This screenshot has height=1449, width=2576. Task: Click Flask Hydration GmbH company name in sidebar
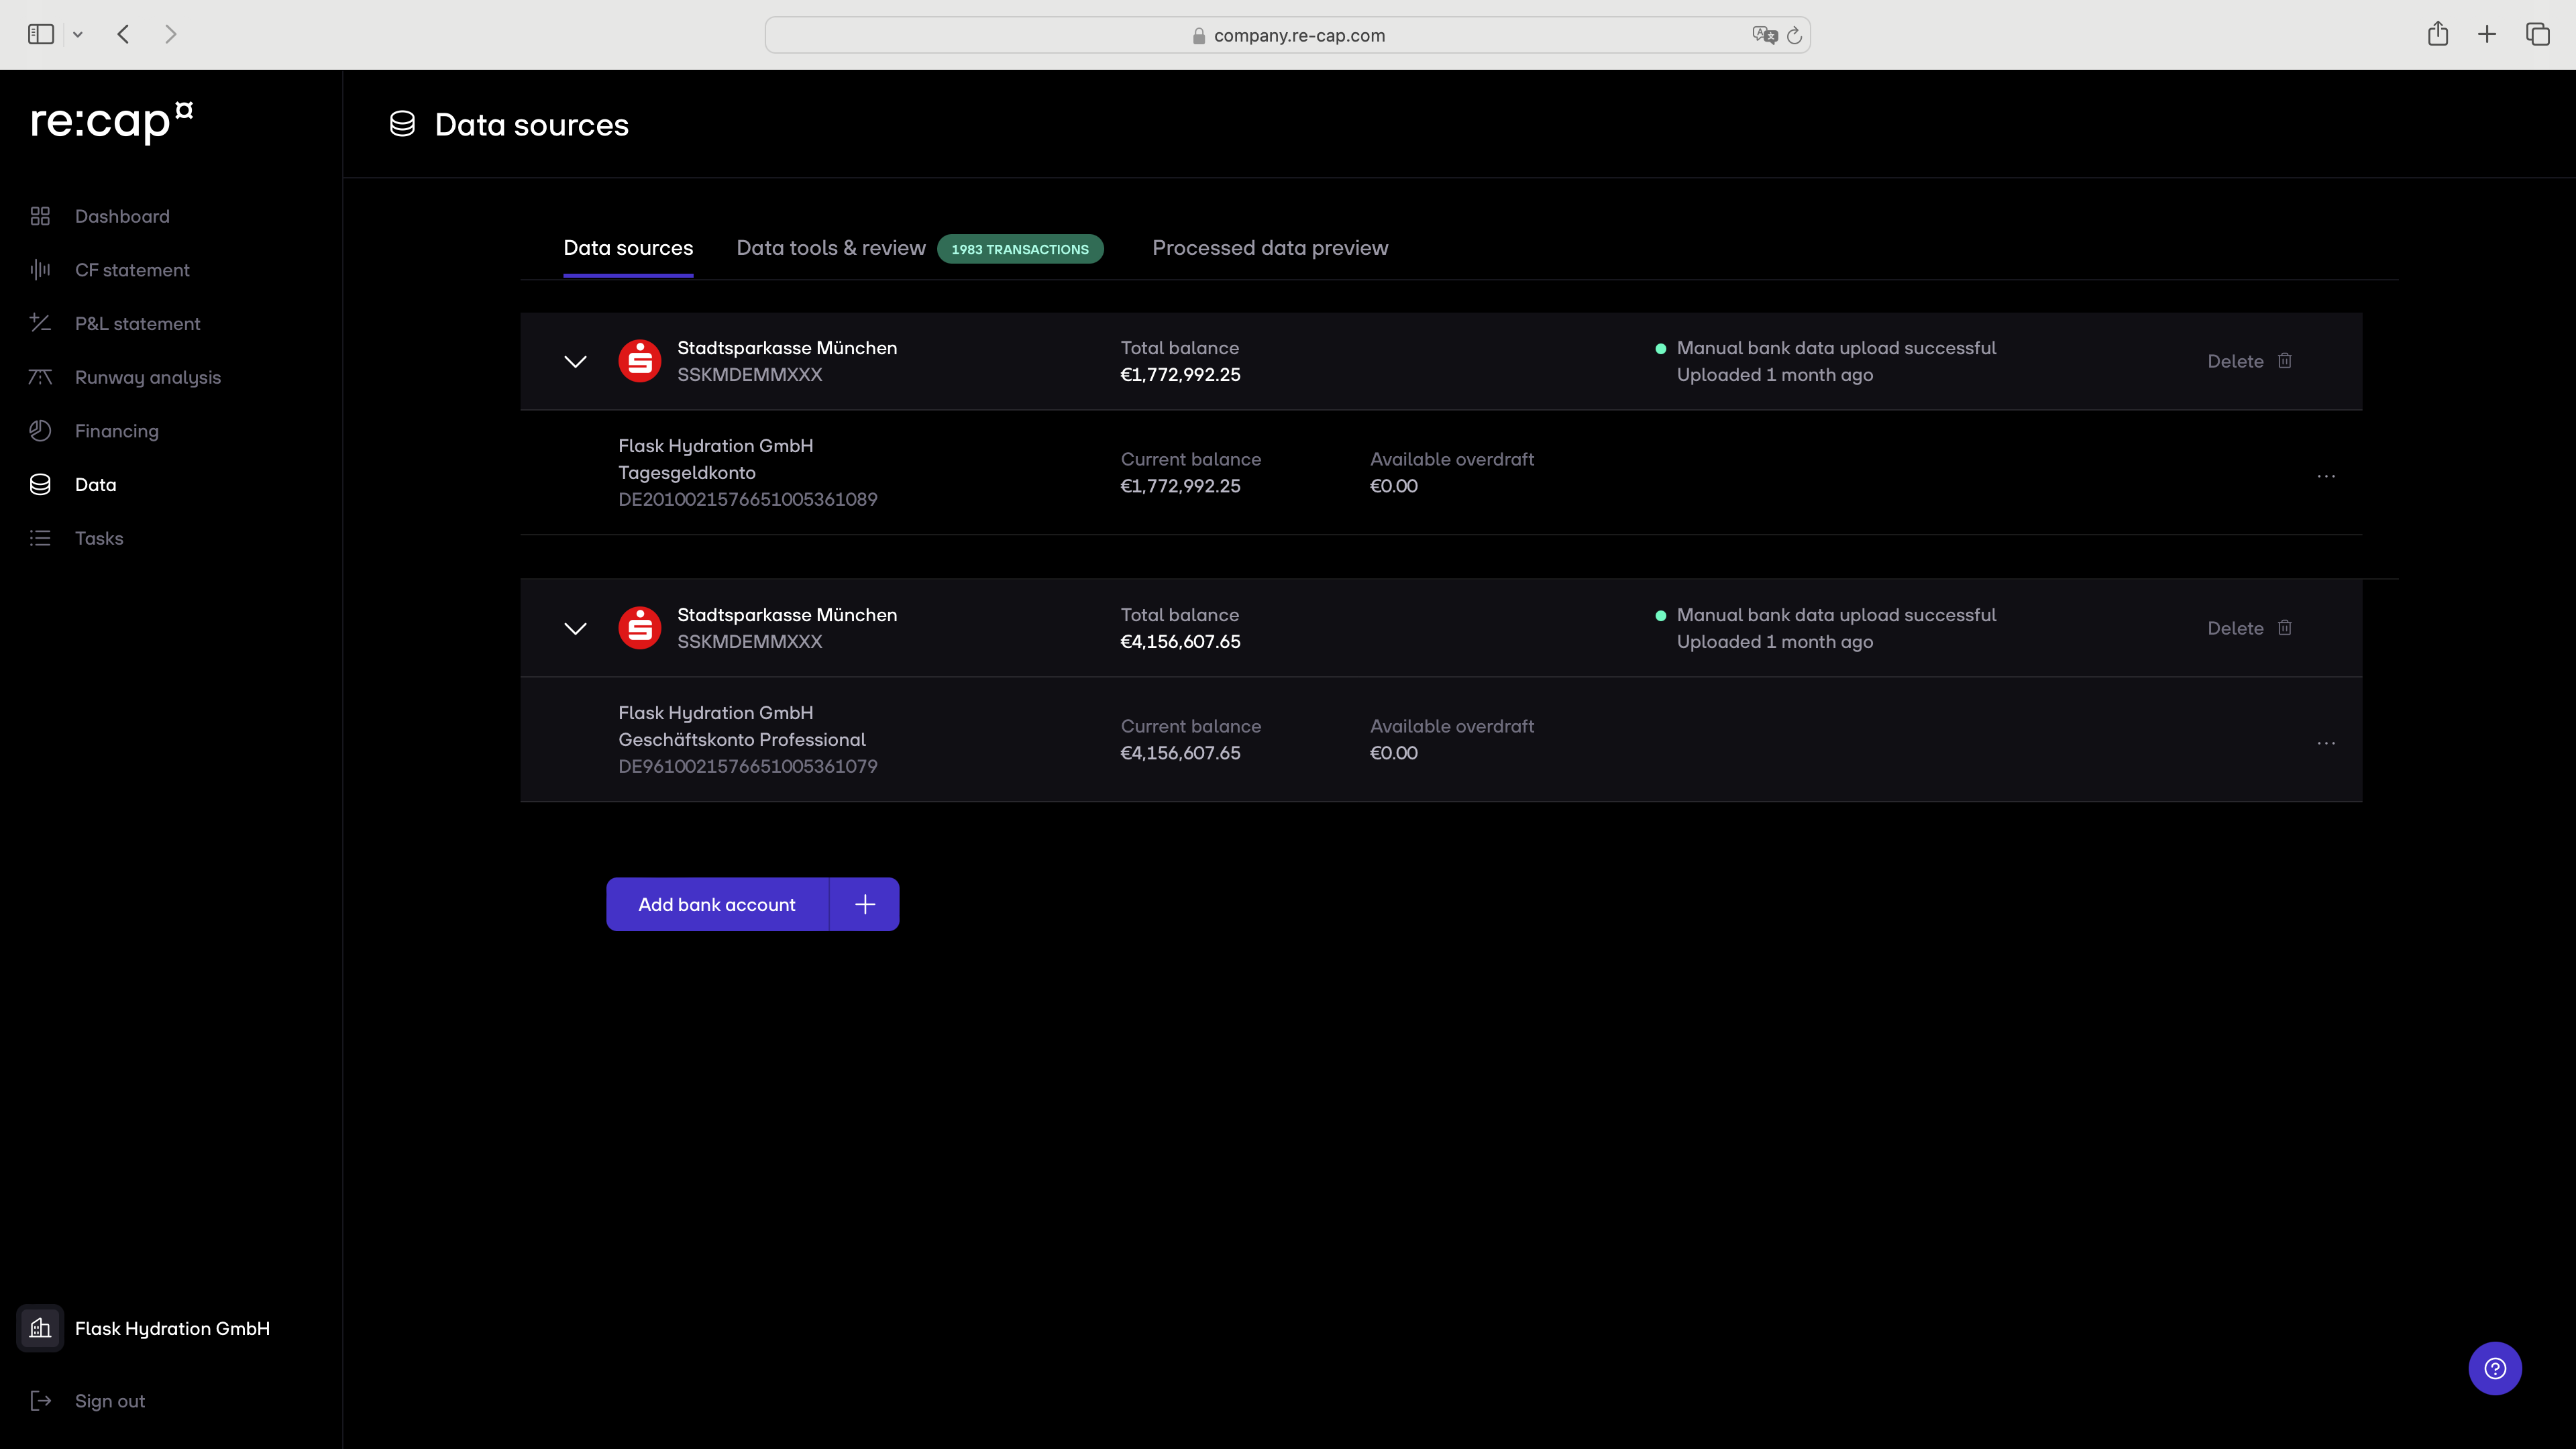(172, 1328)
